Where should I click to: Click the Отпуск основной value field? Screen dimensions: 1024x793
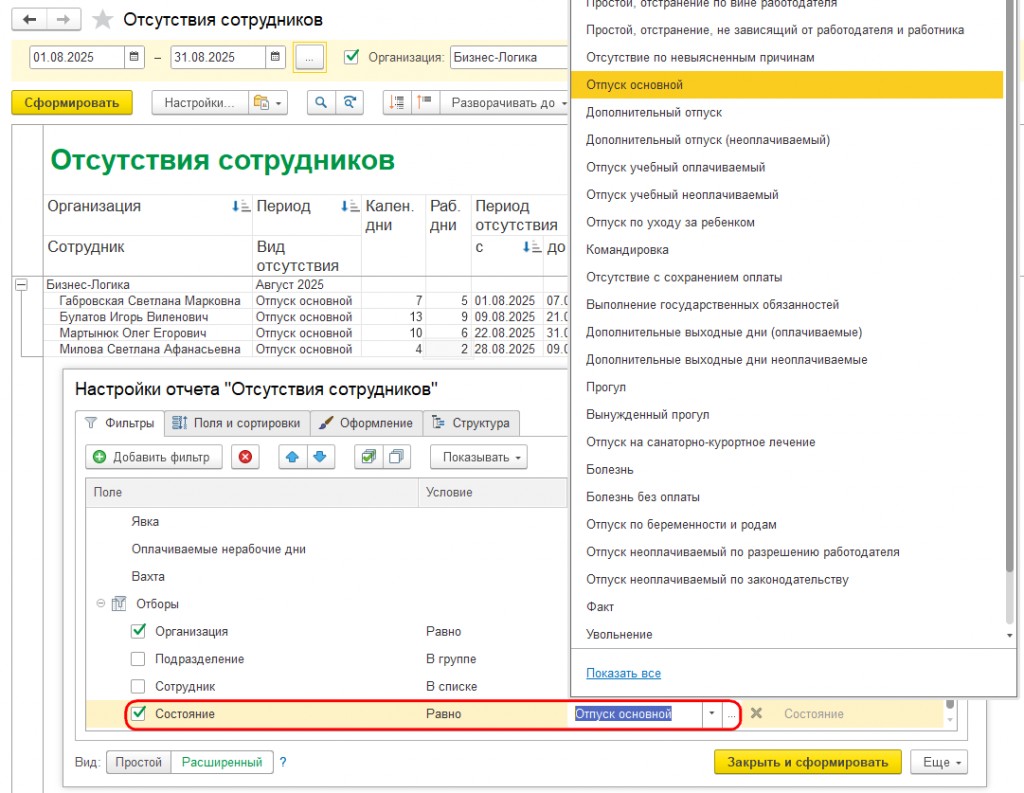coord(637,714)
